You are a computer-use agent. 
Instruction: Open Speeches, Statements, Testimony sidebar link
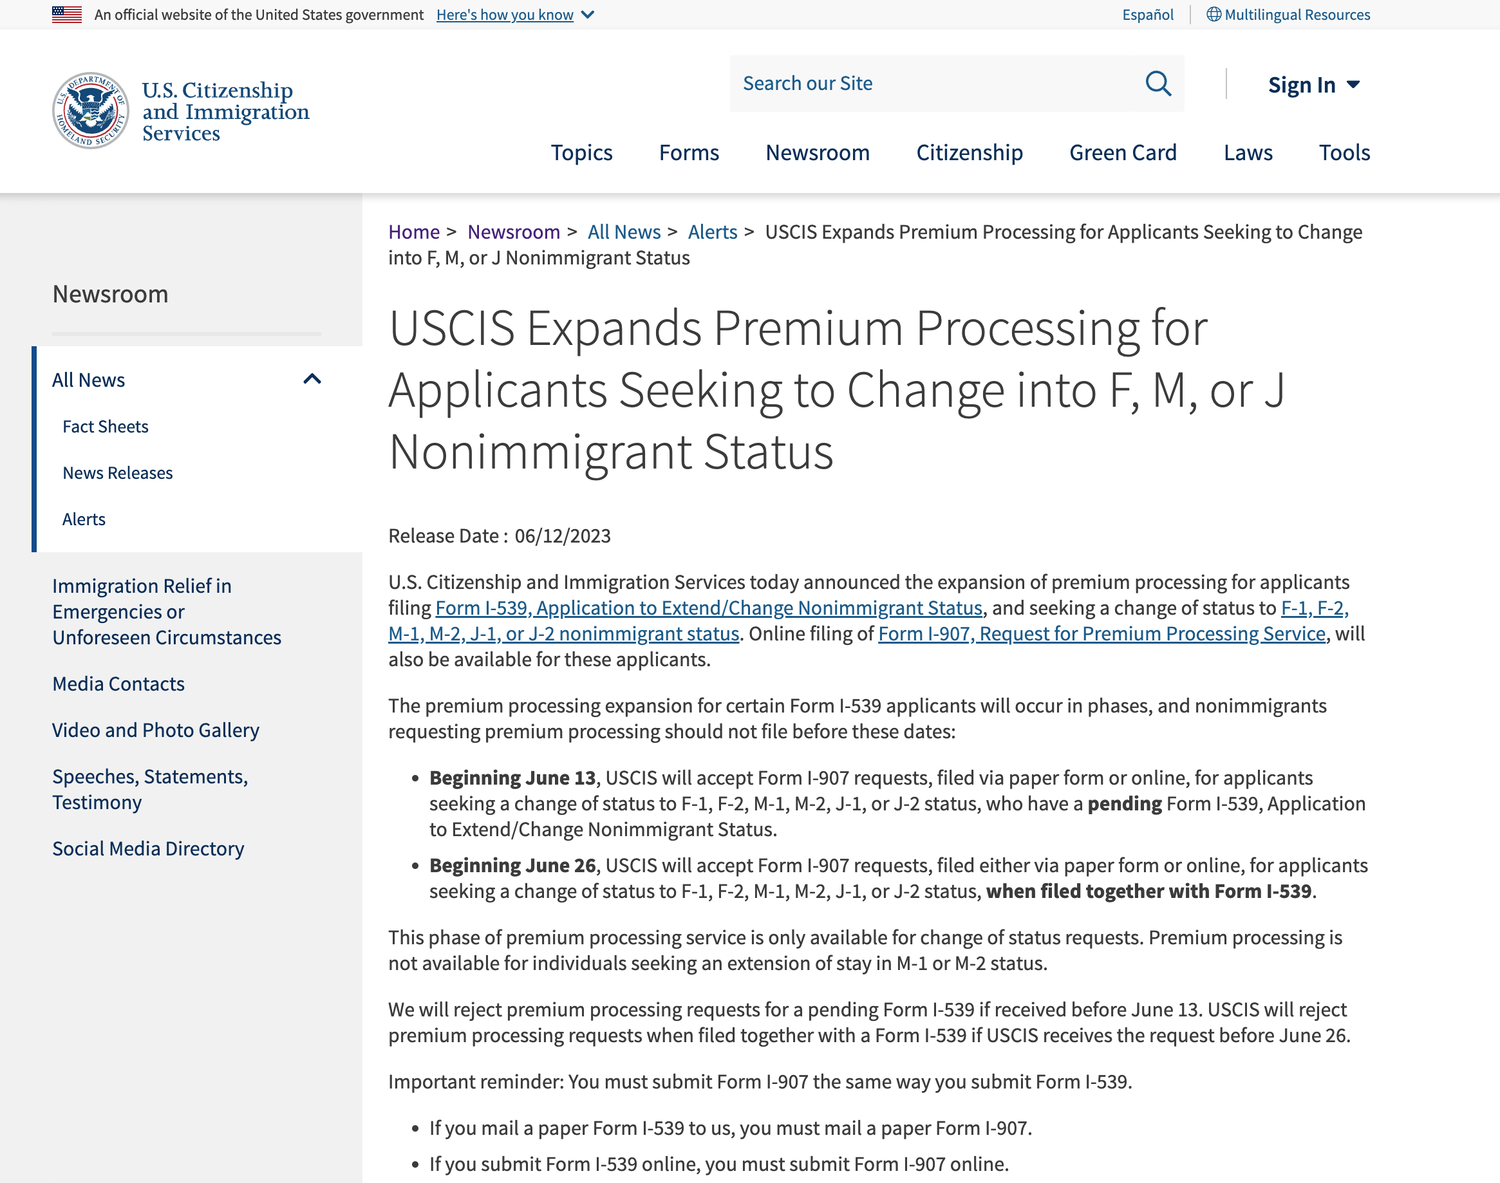(x=150, y=790)
